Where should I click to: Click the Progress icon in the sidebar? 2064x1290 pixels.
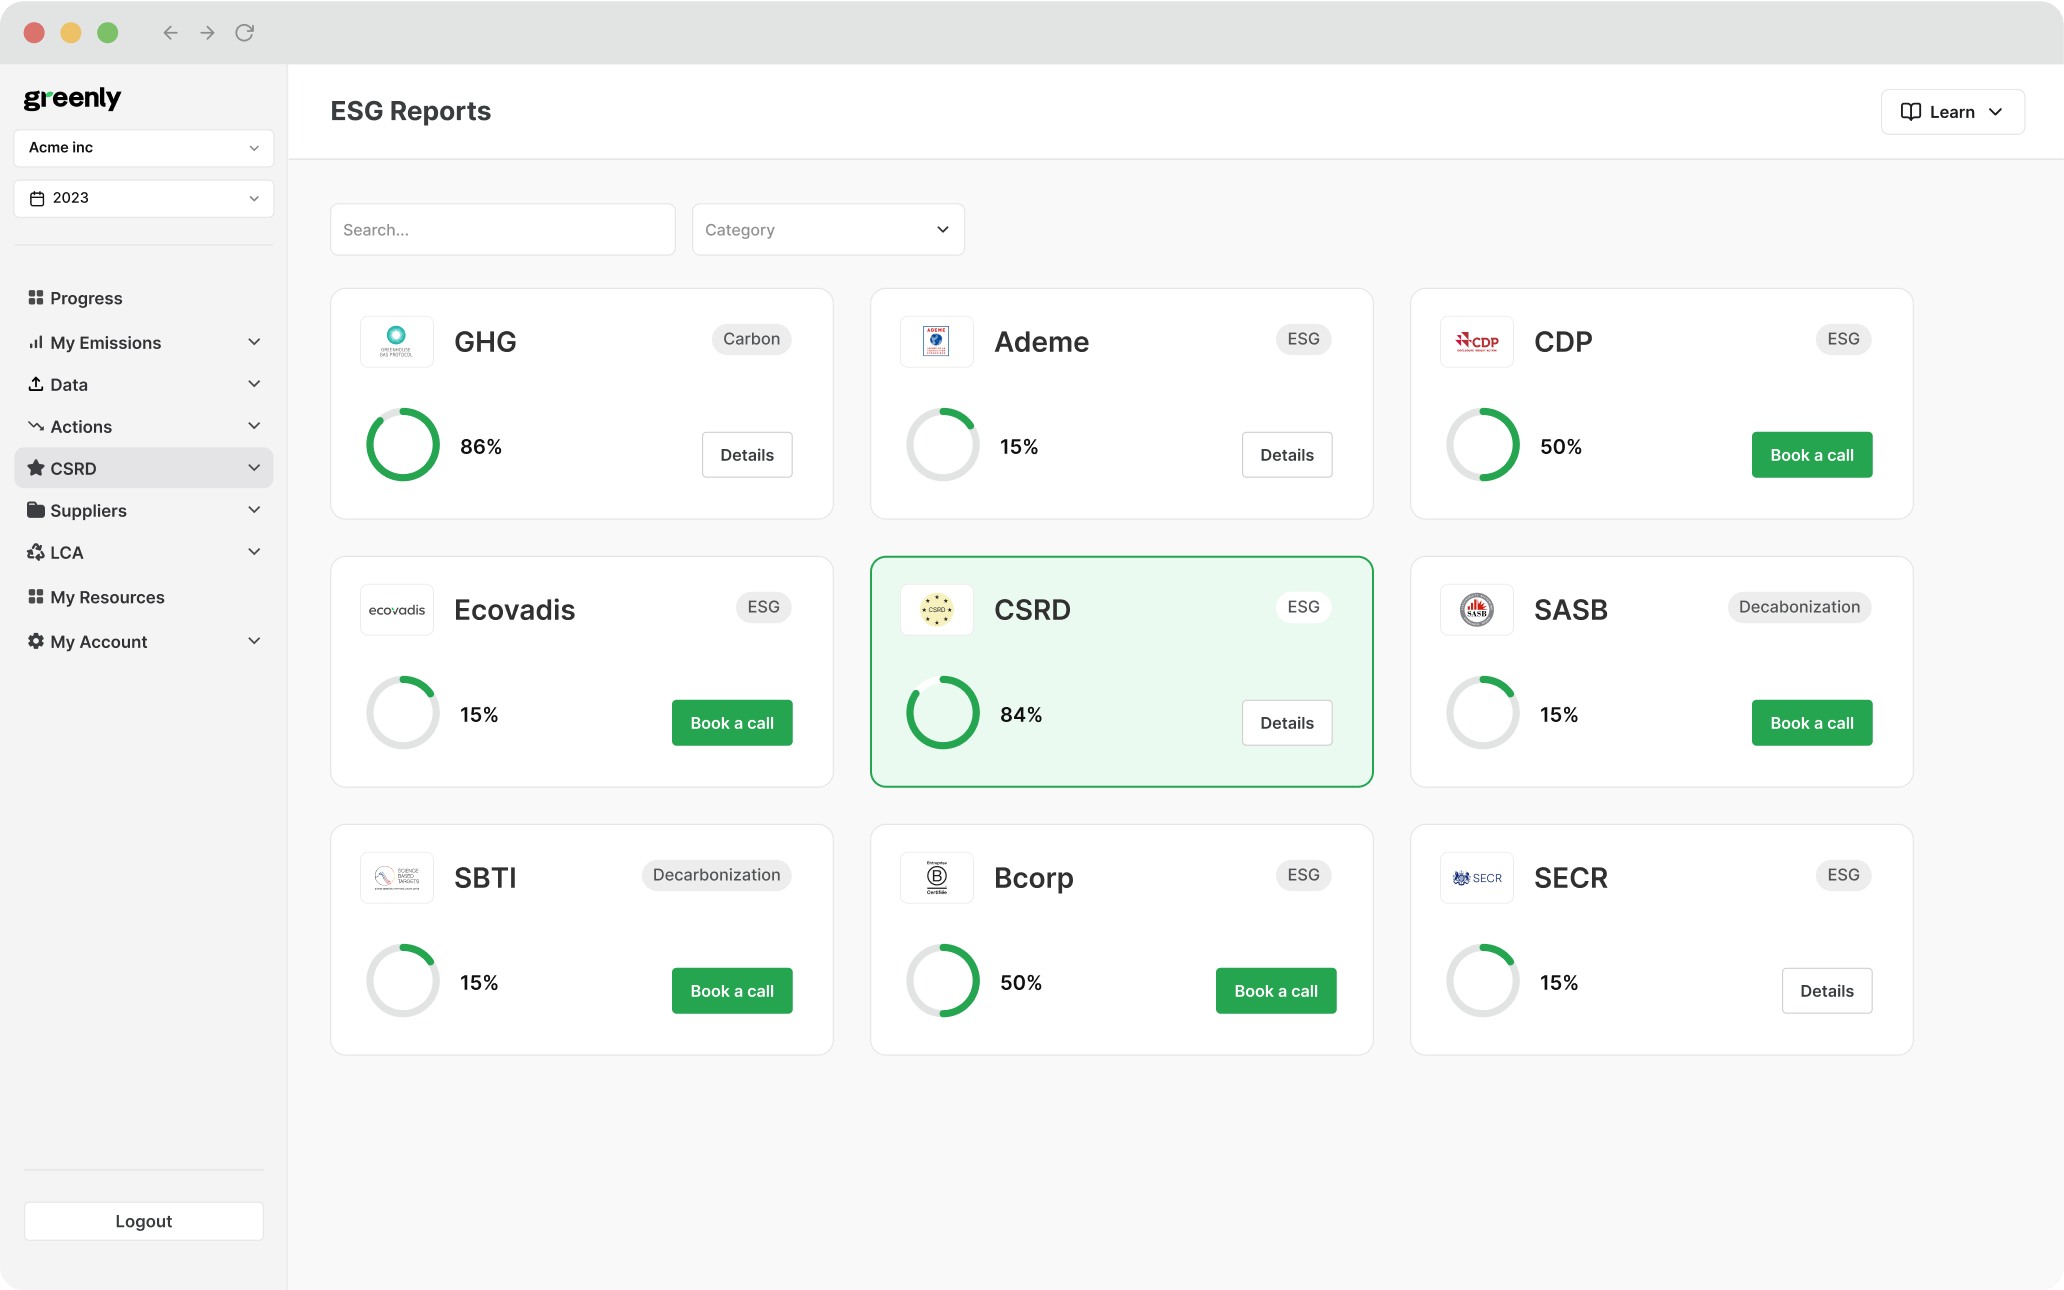36,297
